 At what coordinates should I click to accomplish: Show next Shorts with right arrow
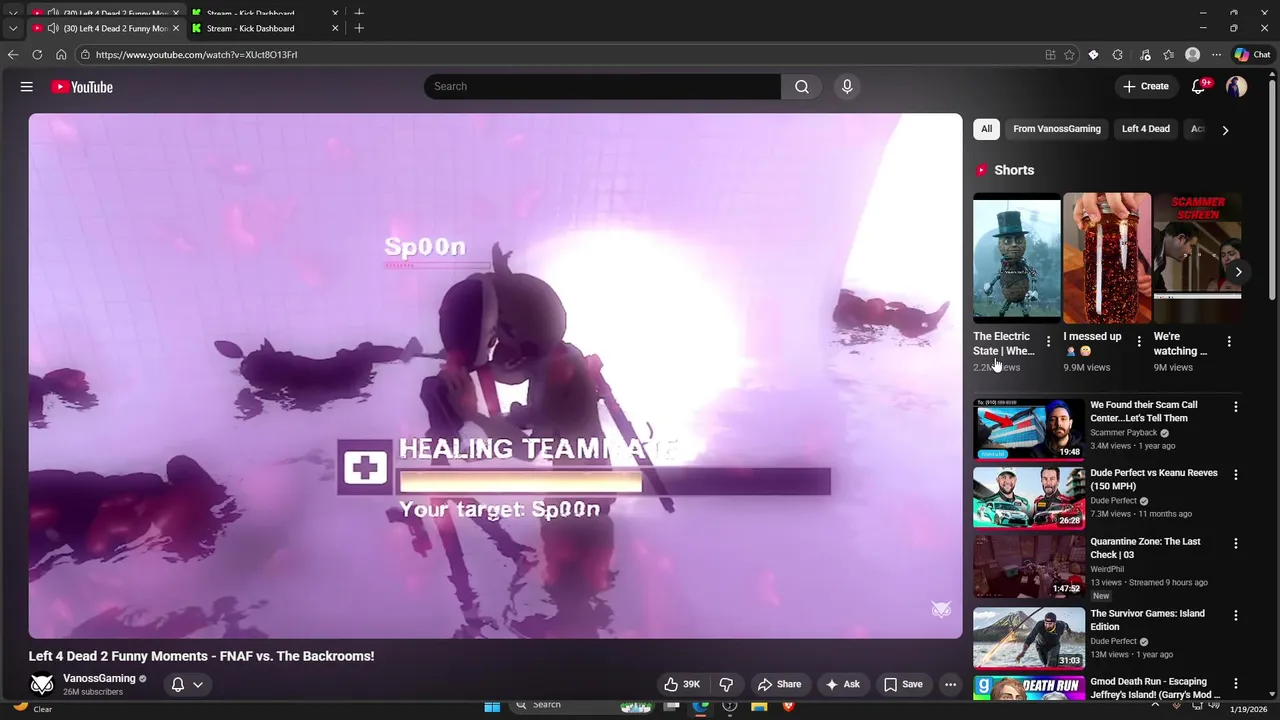[x=1238, y=272]
